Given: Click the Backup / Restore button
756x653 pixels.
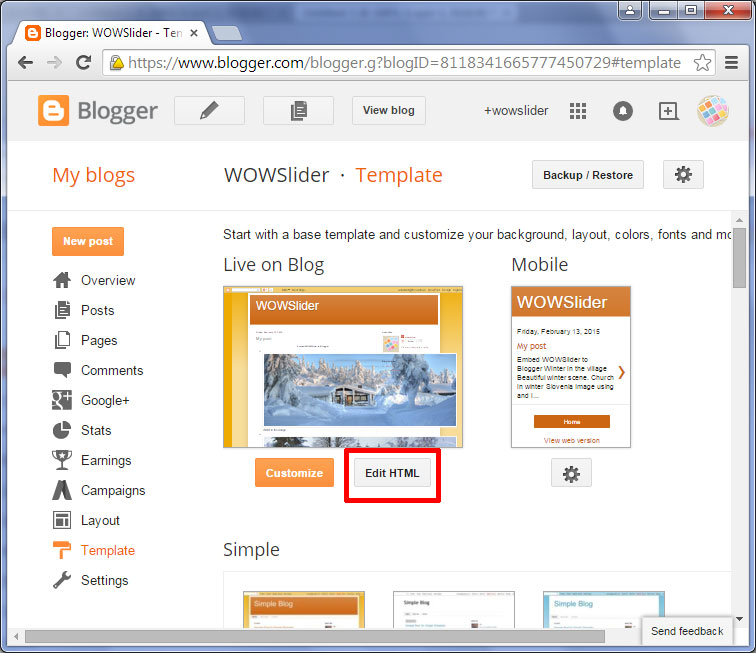Looking at the screenshot, I should pyautogui.click(x=588, y=175).
